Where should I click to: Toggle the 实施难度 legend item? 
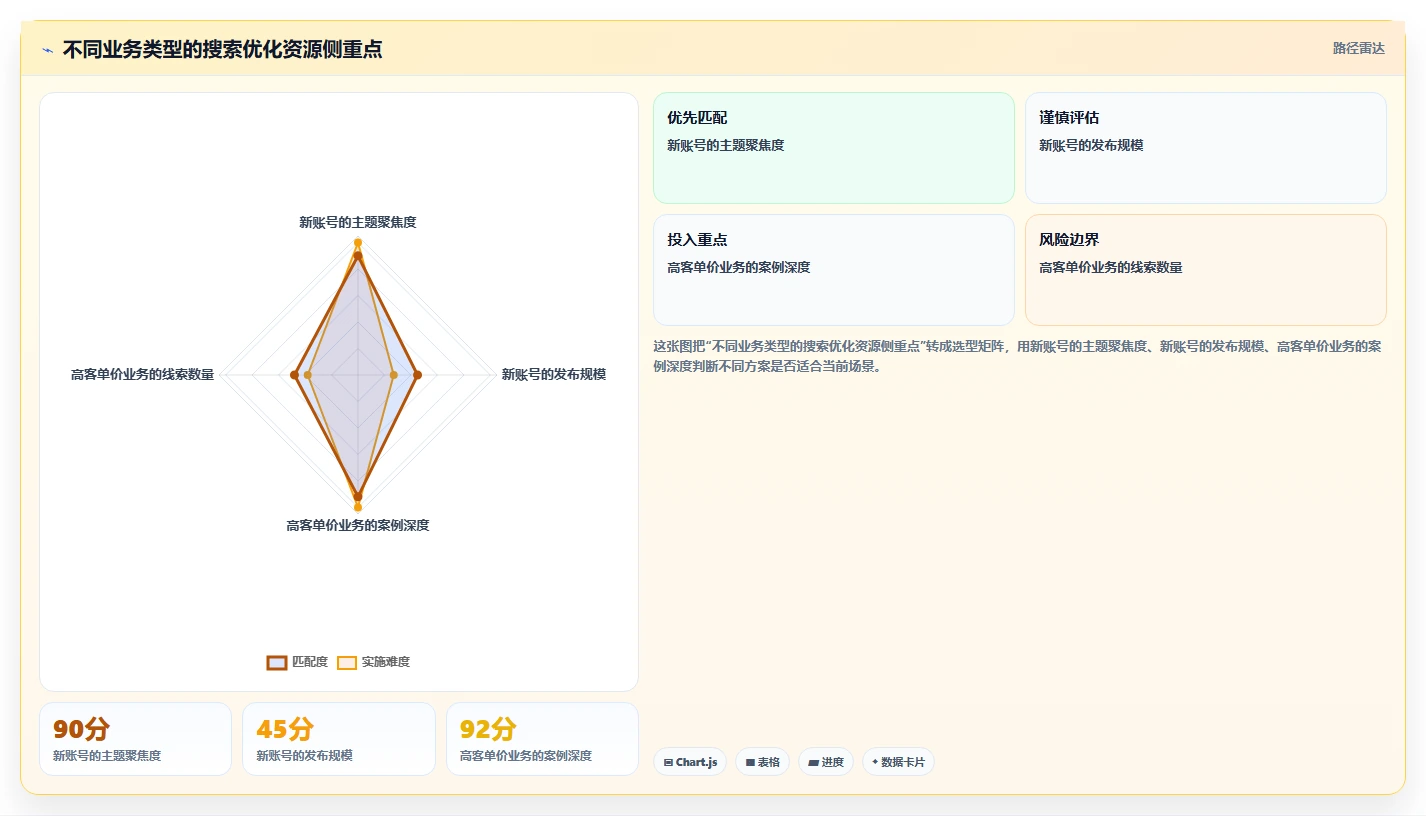coord(373,662)
